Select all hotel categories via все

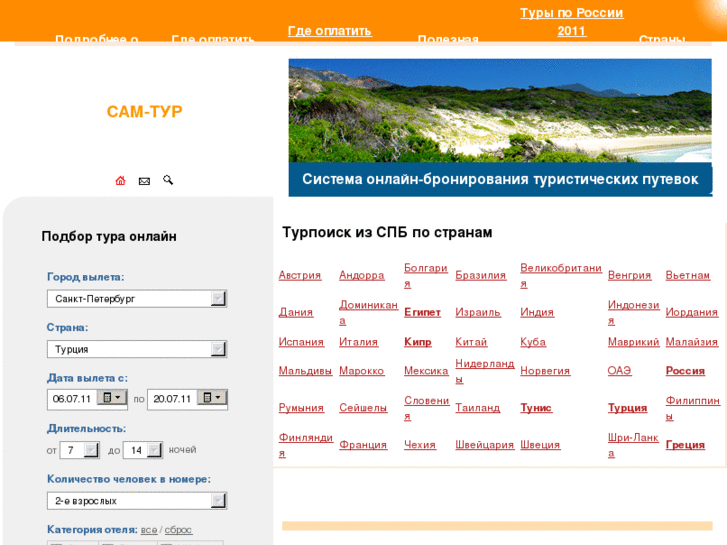pos(149,530)
